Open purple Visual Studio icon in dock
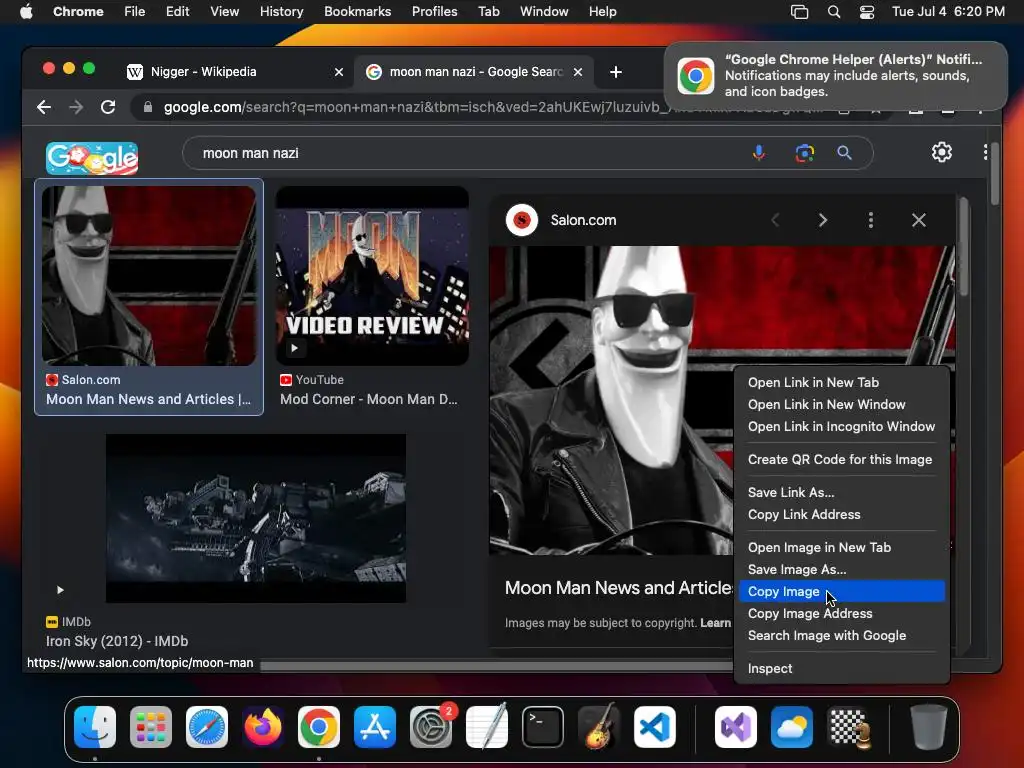This screenshot has width=1024, height=768. (735, 727)
